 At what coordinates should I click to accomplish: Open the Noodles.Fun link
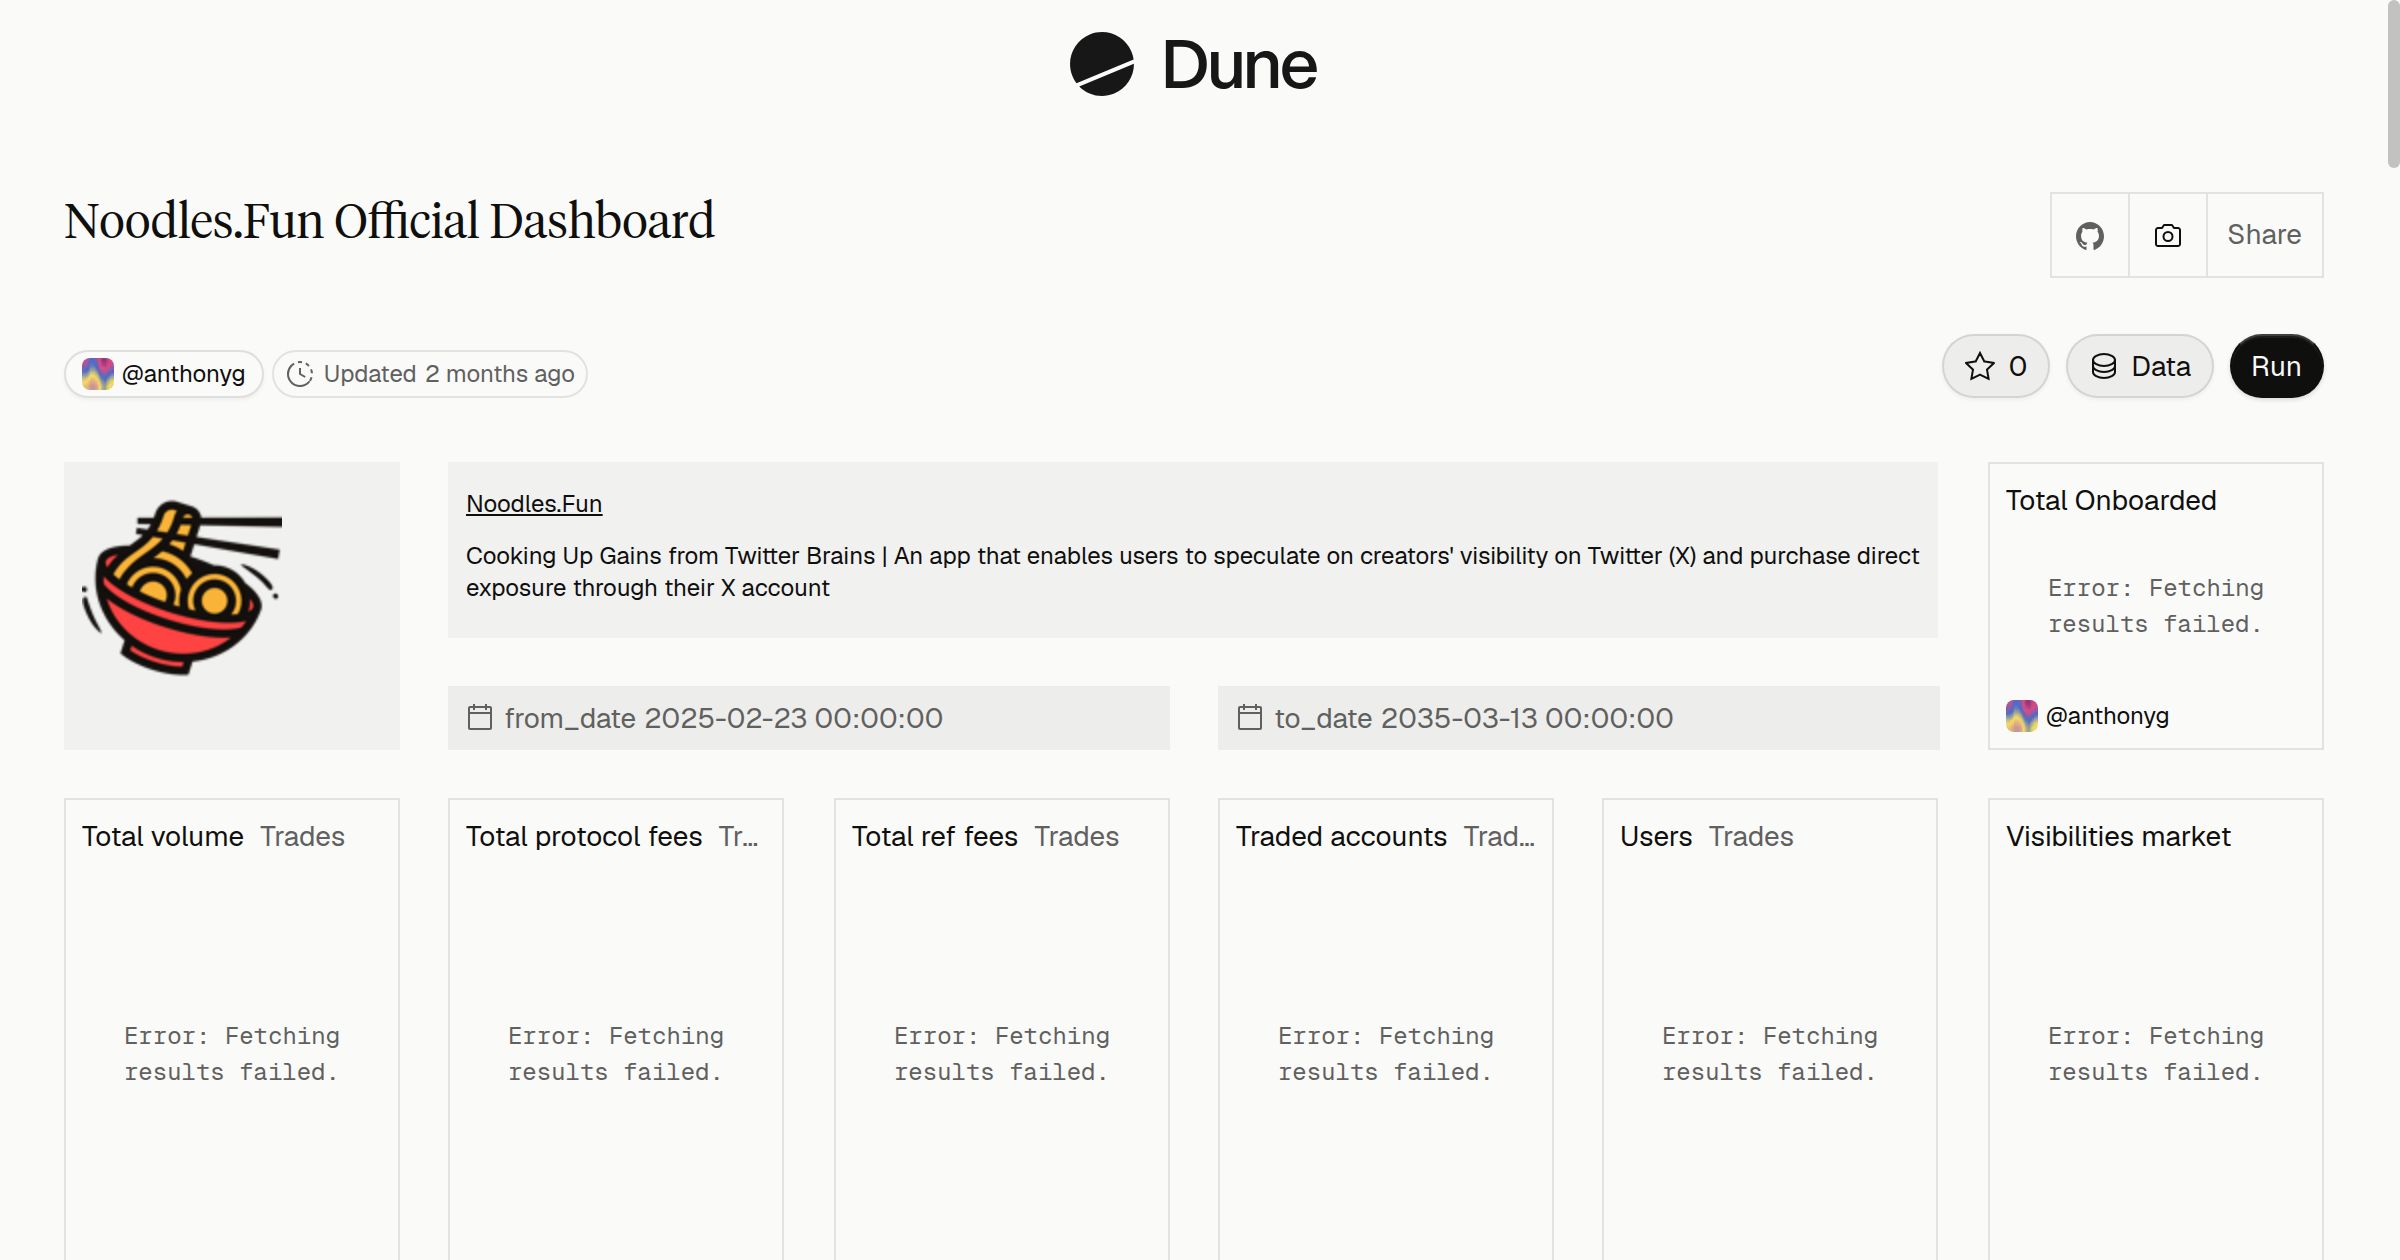pyautogui.click(x=534, y=504)
